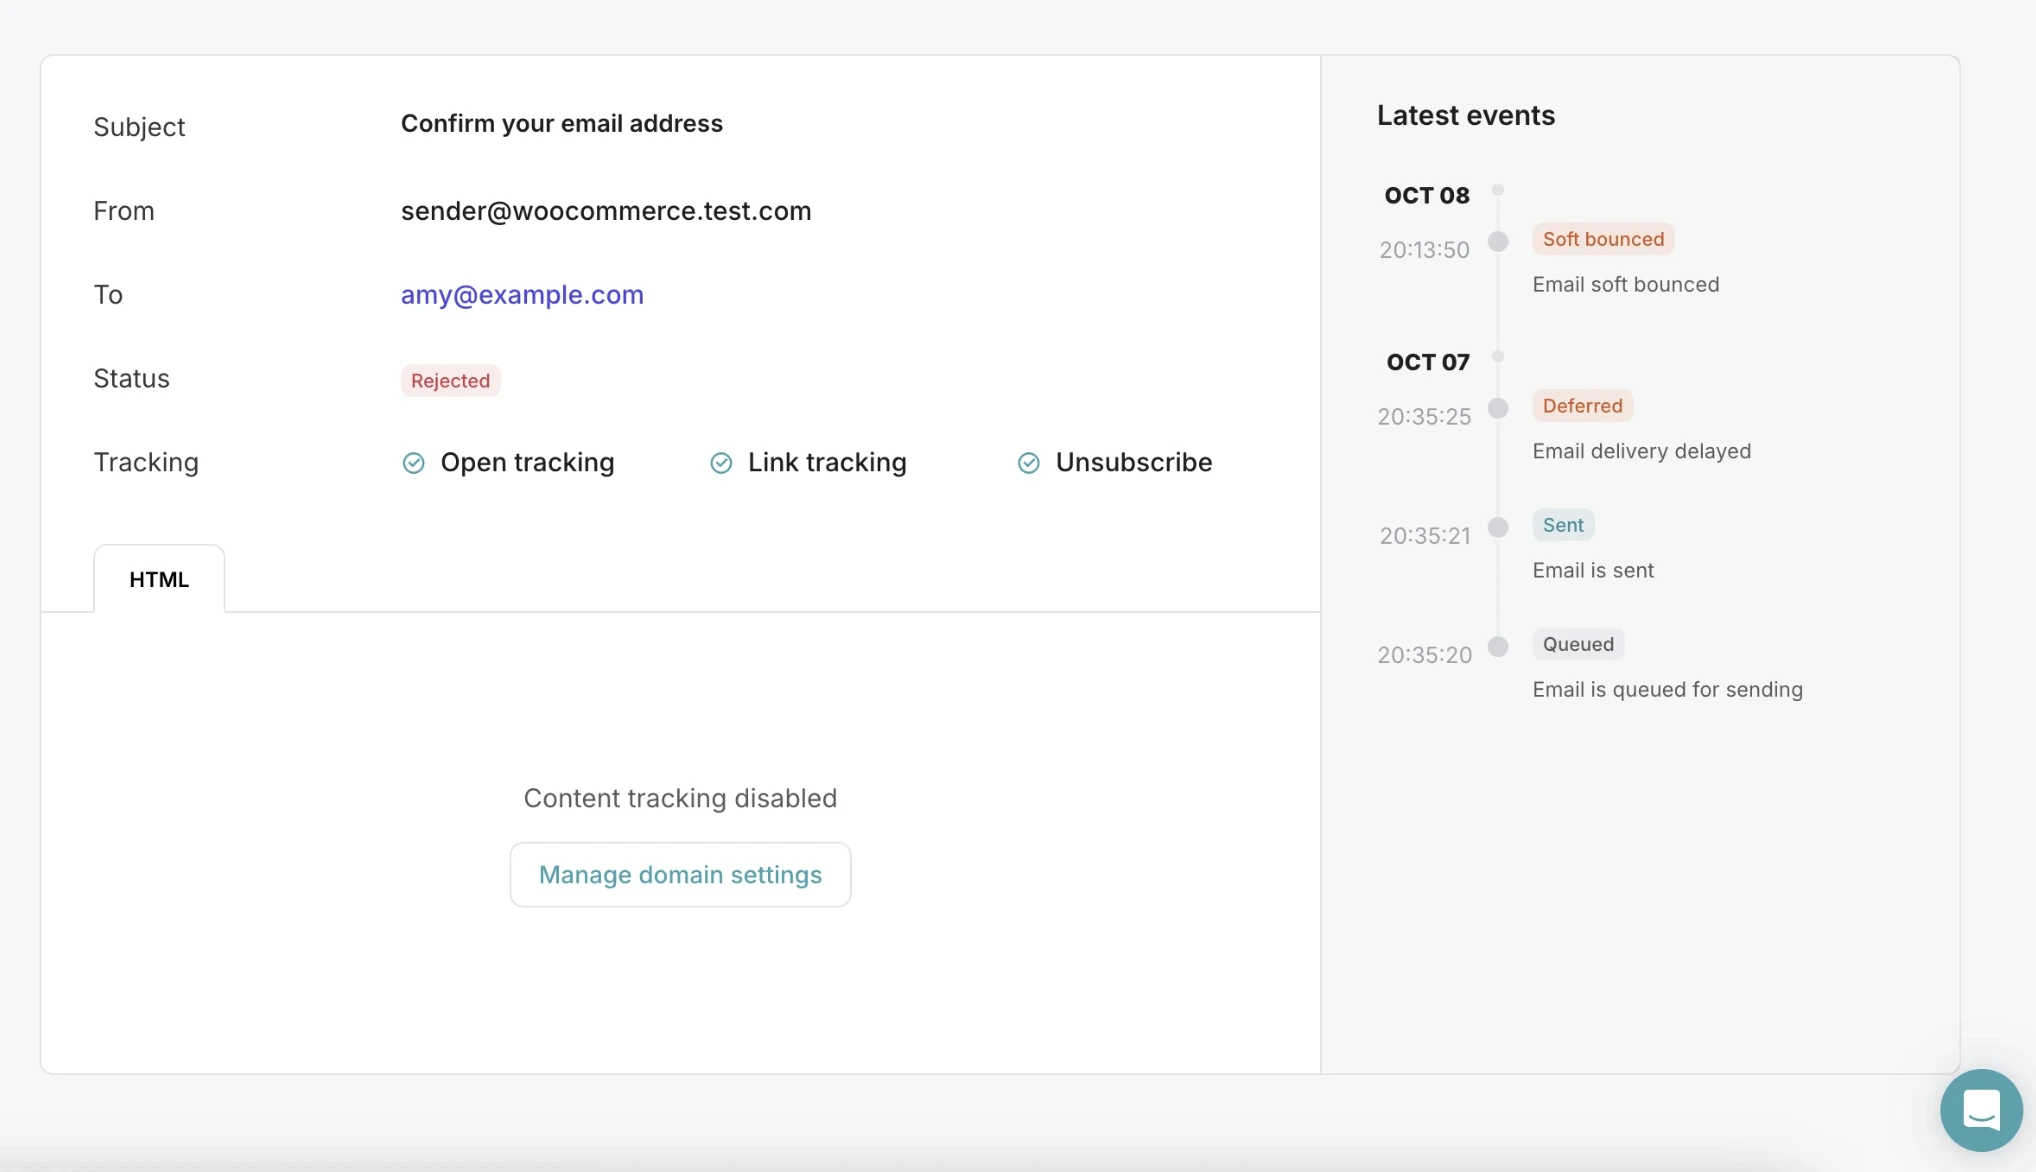Click the OCT 08 date header
This screenshot has width=2036, height=1172.
[x=1427, y=196]
